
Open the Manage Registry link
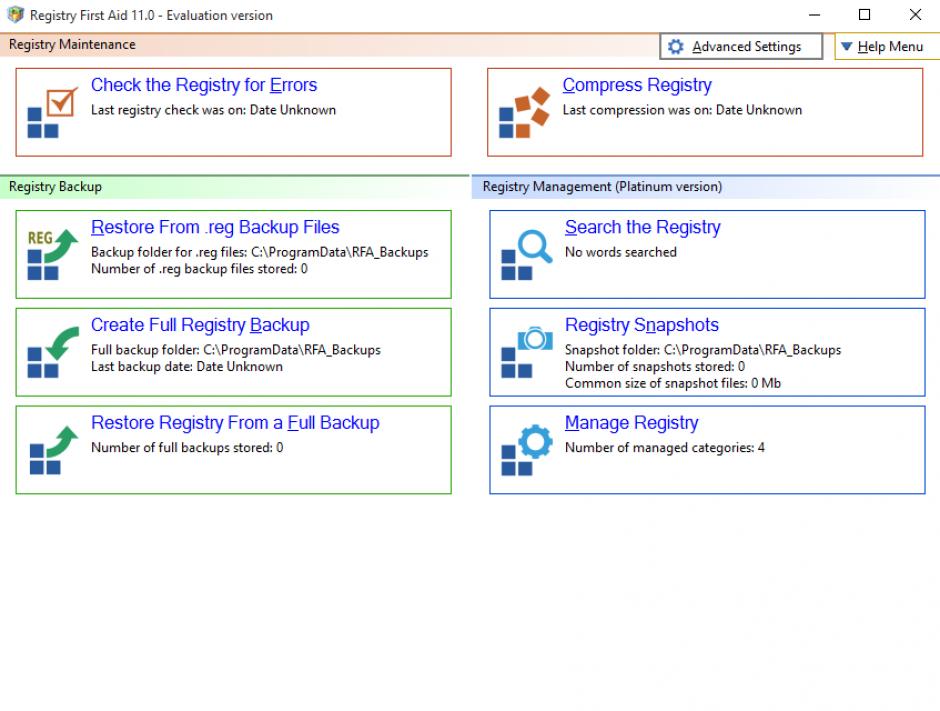coord(631,423)
